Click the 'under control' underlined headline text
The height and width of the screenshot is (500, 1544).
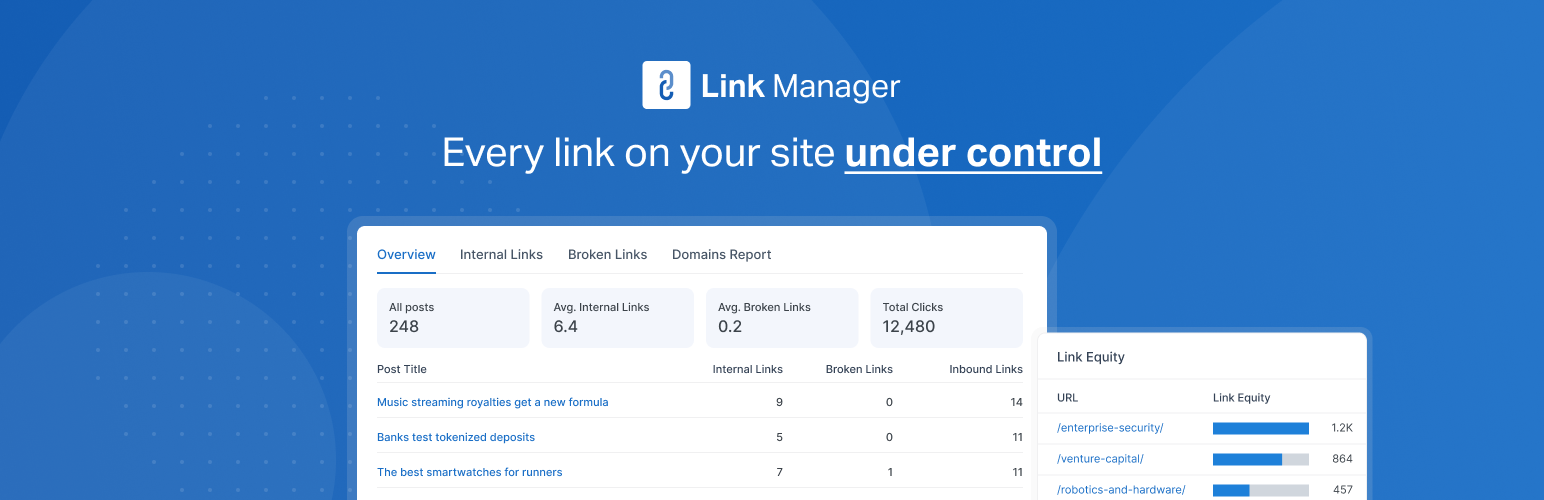[x=973, y=153]
